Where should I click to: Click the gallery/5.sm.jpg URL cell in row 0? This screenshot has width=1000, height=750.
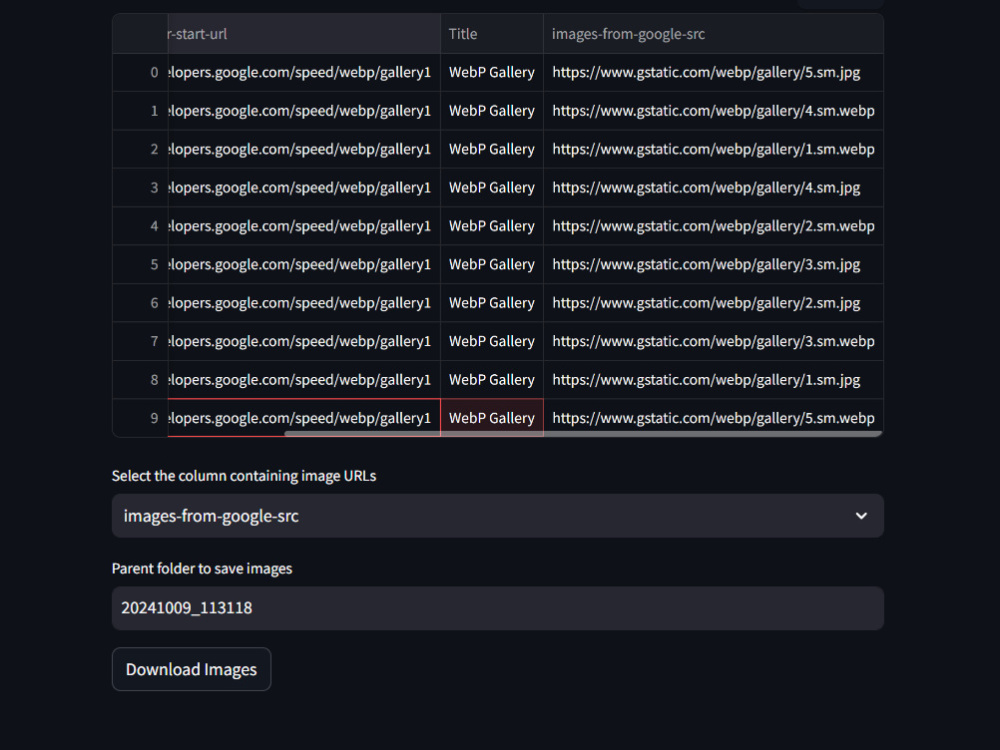713,72
